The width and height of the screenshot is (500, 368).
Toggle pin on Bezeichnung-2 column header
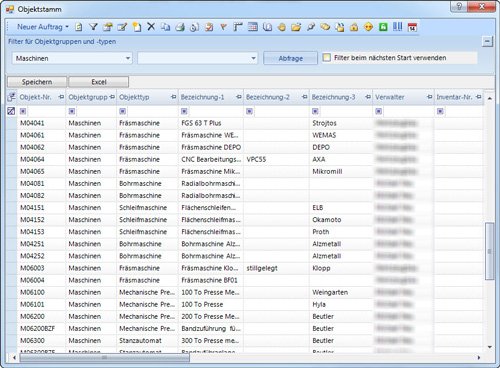coord(304,97)
